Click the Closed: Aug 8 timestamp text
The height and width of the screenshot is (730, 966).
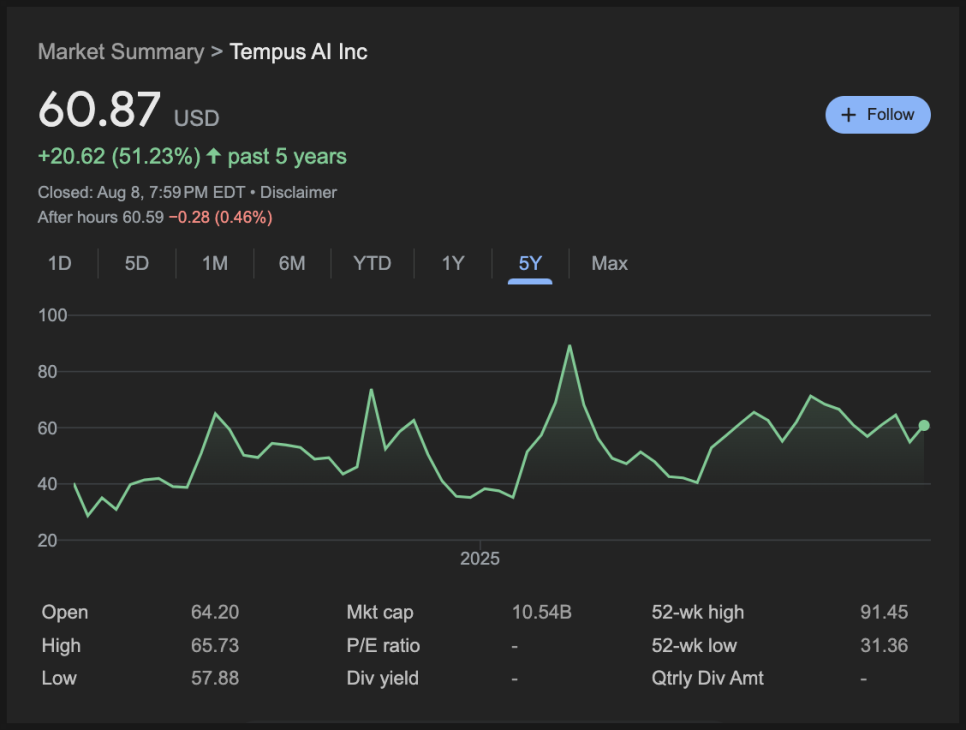coord(141,192)
